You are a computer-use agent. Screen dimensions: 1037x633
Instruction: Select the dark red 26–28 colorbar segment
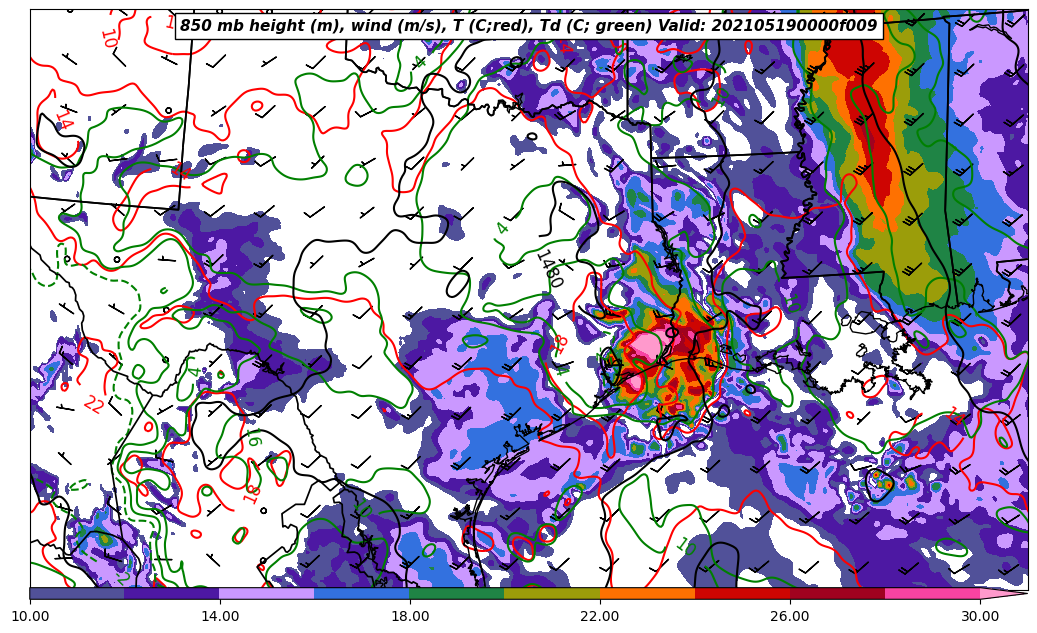tap(837, 593)
